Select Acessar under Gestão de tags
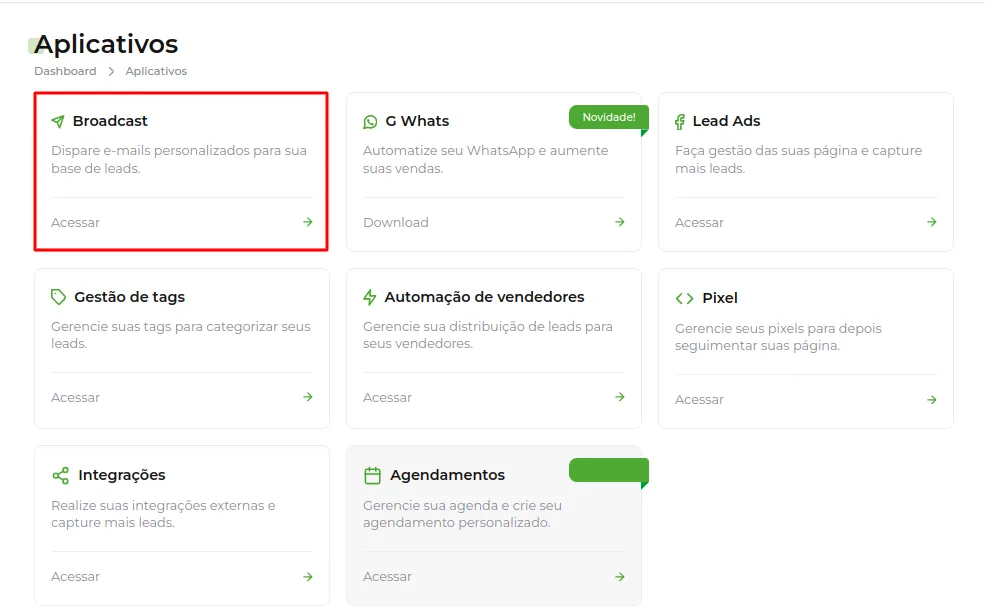 75,398
